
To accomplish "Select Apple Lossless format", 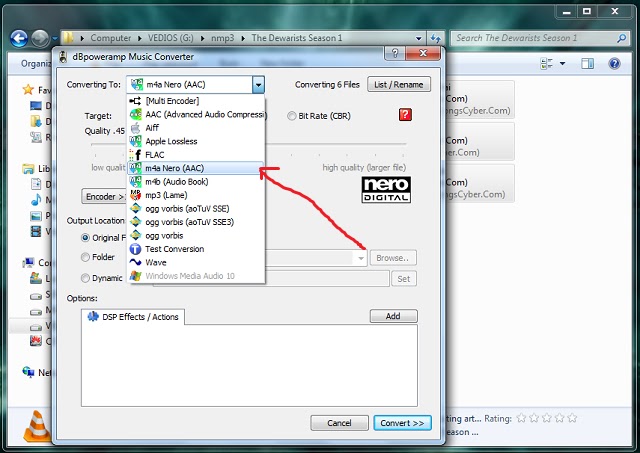I will tap(196, 141).
